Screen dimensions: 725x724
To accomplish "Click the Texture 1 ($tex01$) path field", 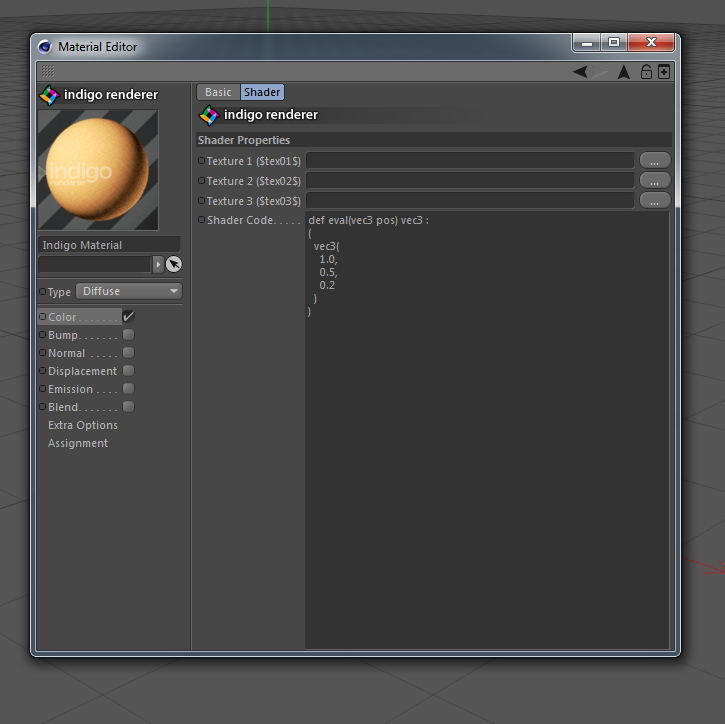I will click(x=470, y=160).
